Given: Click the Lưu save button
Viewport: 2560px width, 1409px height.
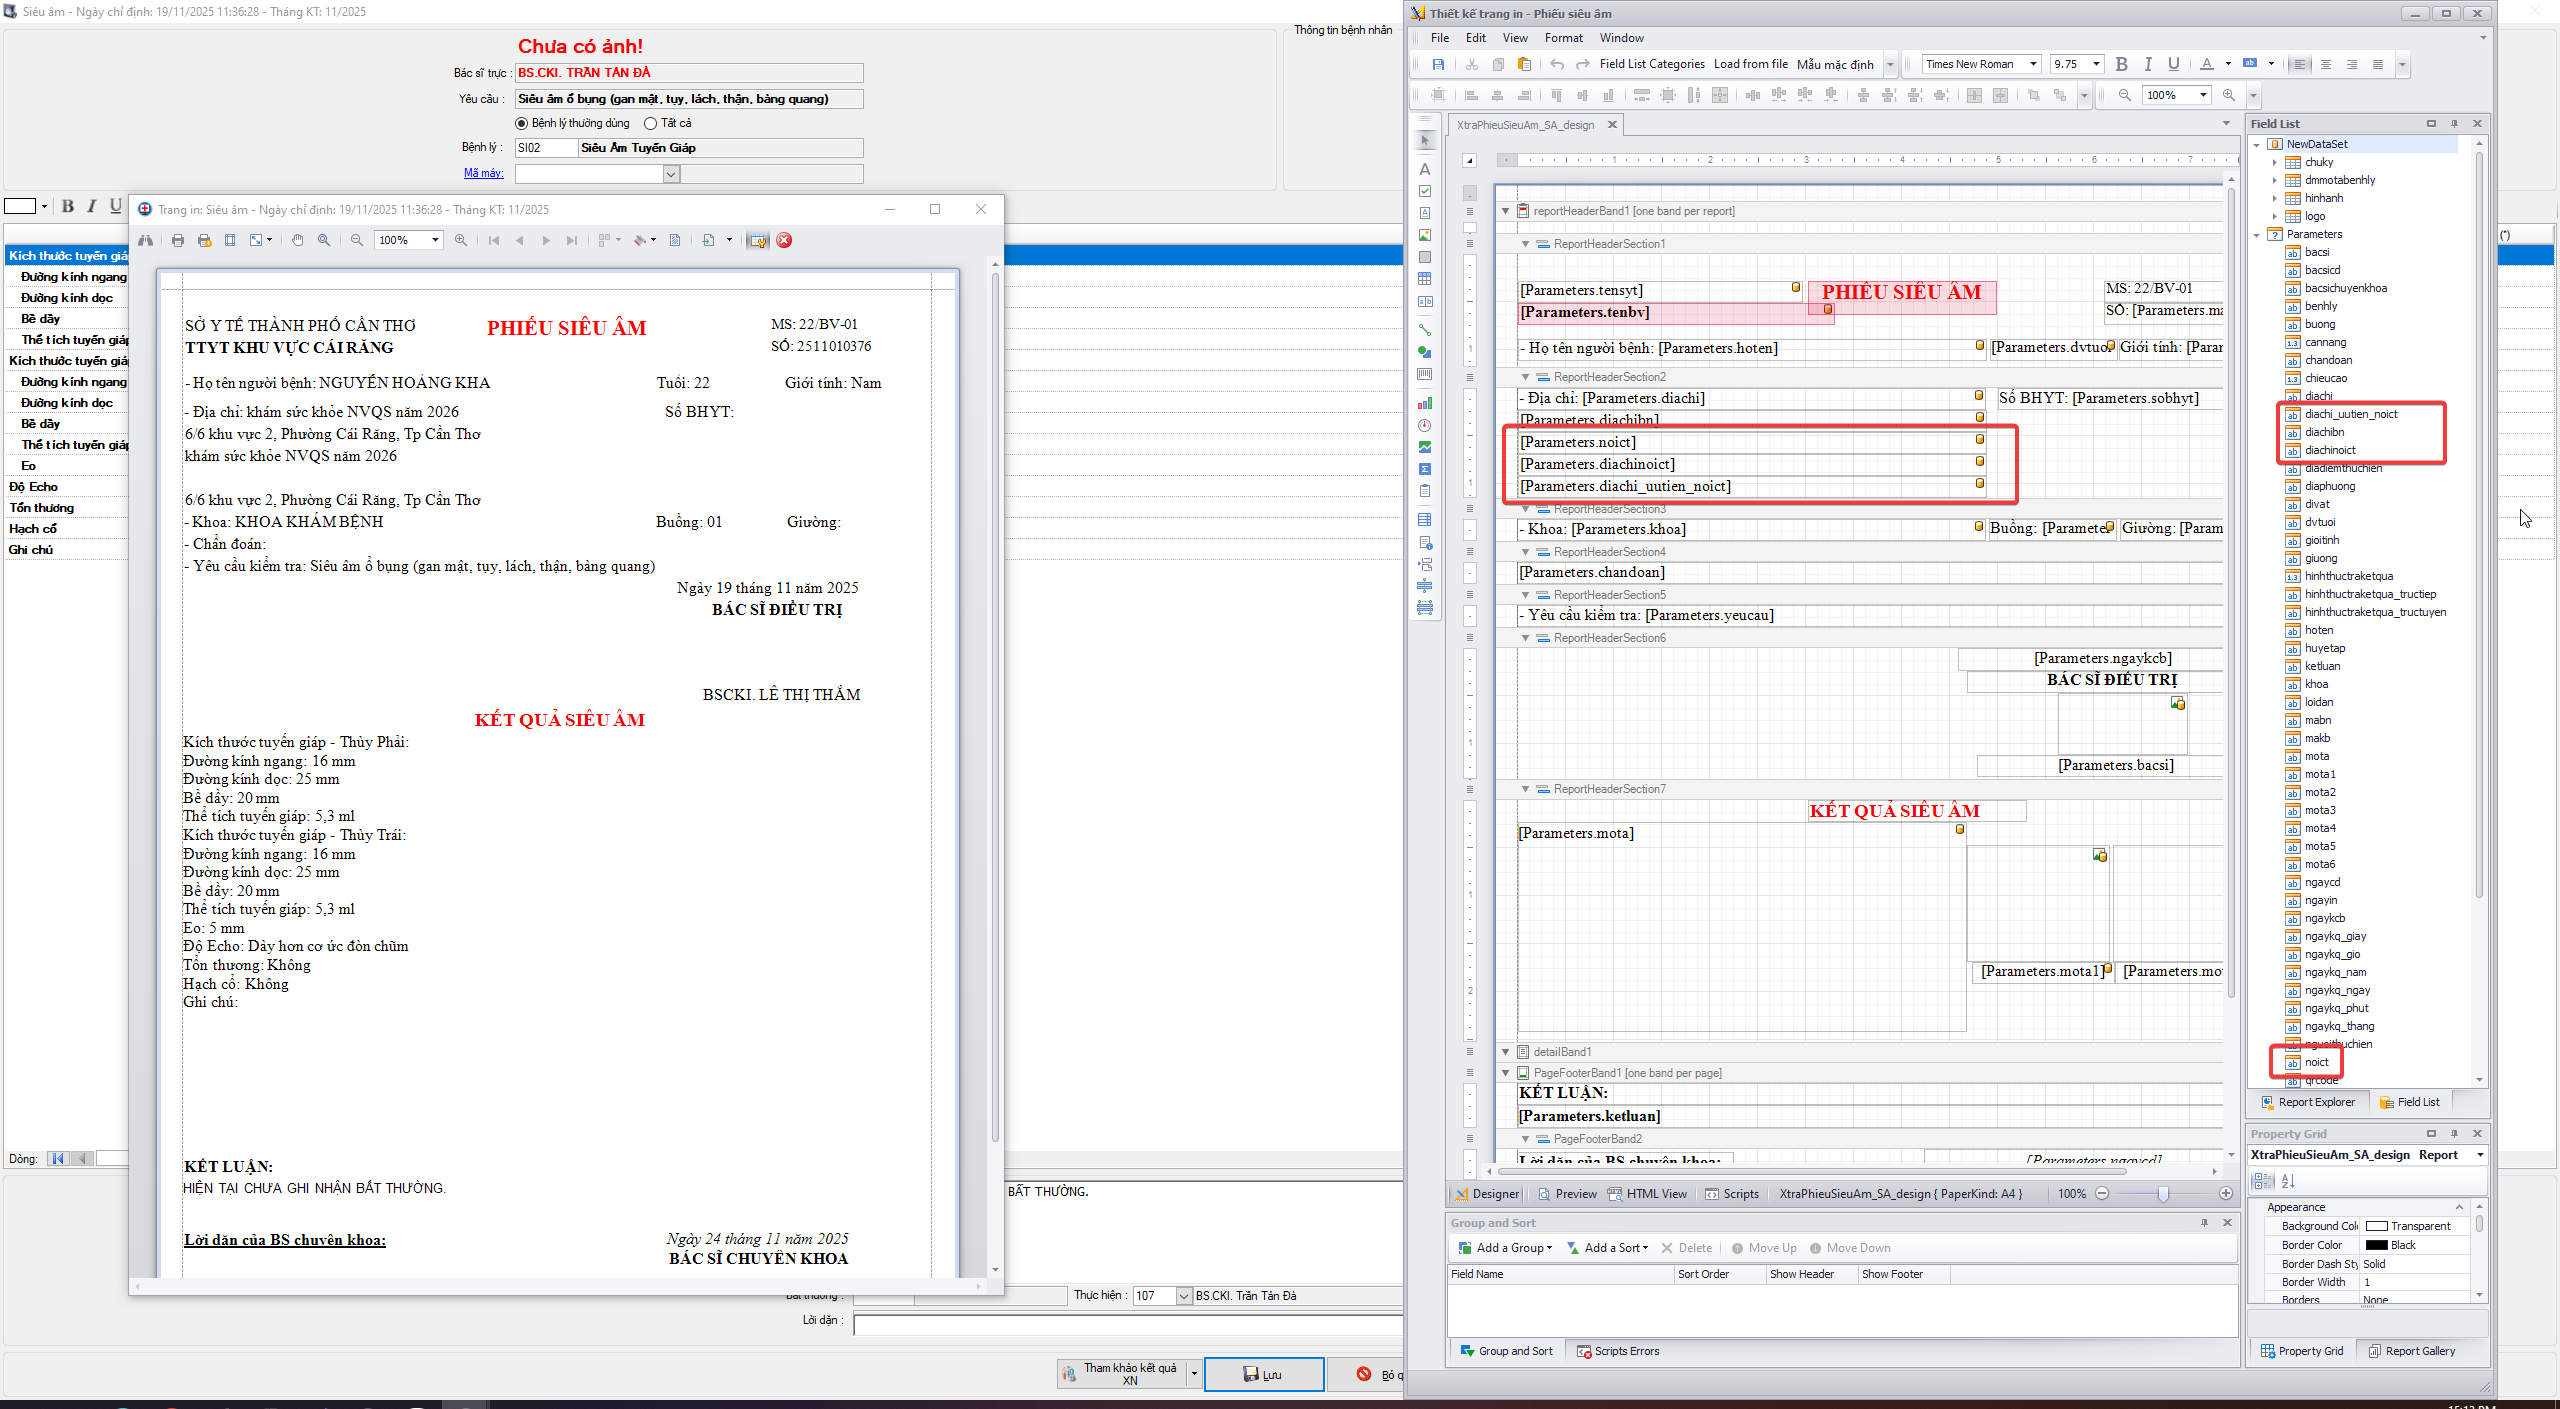Looking at the screenshot, I should pyautogui.click(x=1263, y=1375).
